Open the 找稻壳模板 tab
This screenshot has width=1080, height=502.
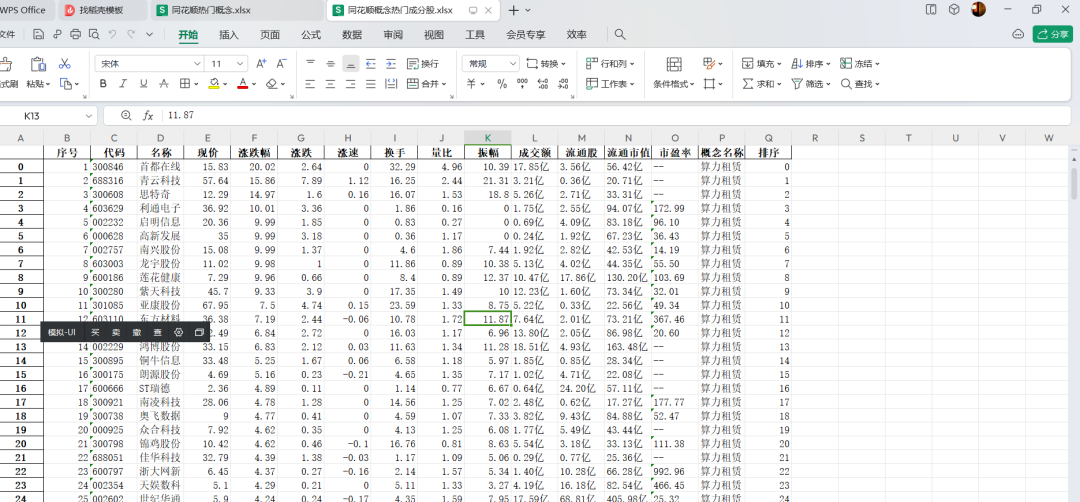[102, 10]
